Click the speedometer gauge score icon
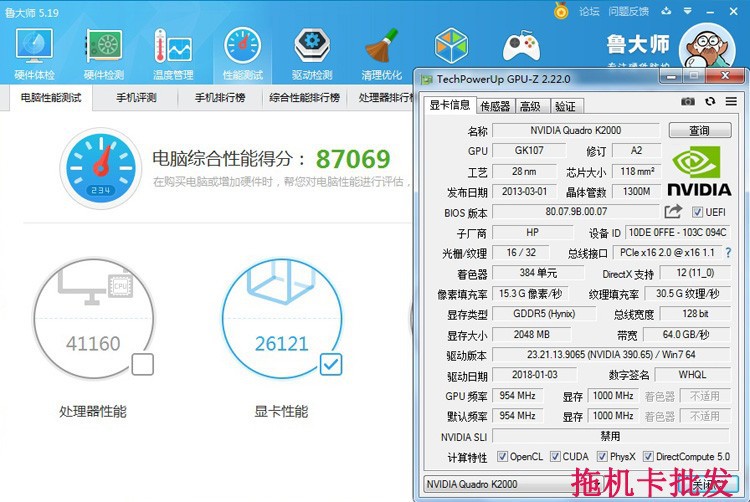 [x=100, y=168]
